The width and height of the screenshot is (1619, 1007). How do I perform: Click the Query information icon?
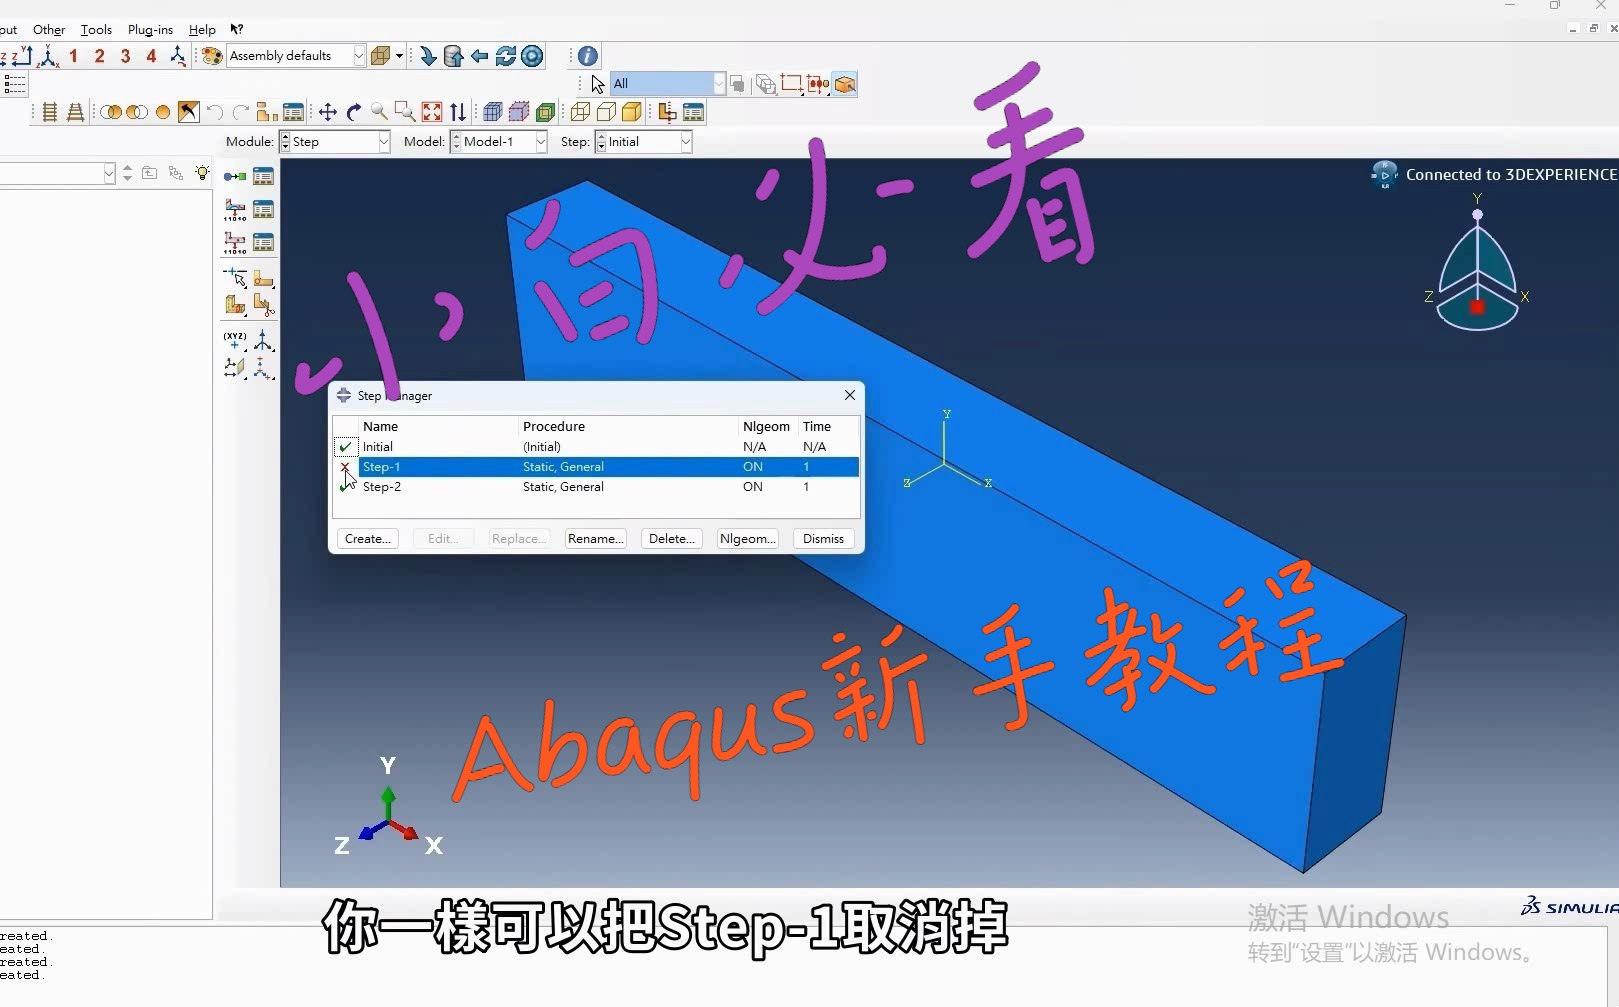(x=588, y=56)
